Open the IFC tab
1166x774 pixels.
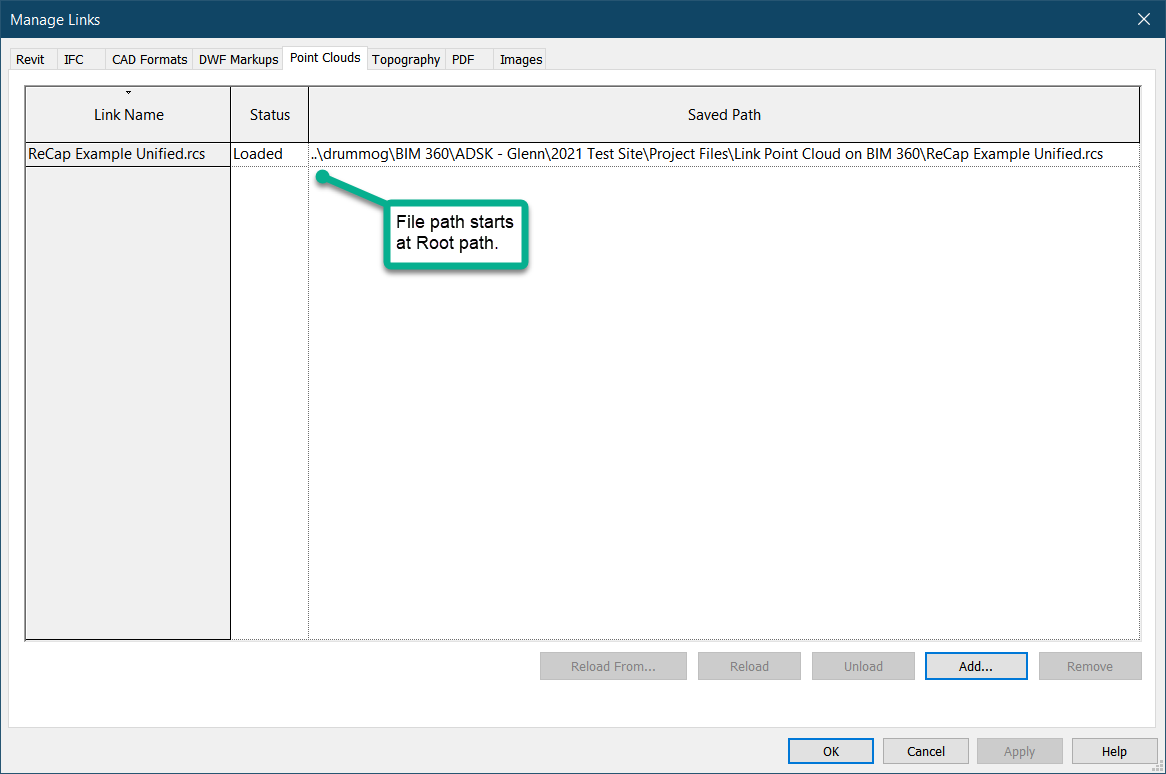point(75,59)
